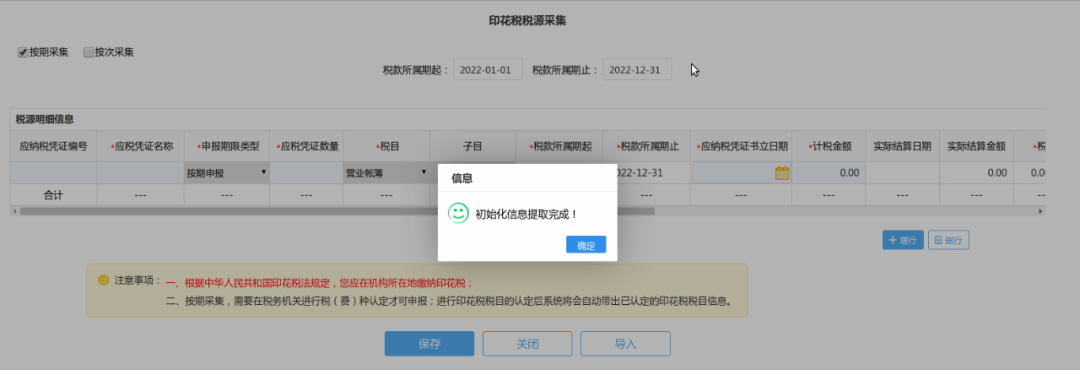This screenshot has height=370, width=1080.
Task: Click the horizontal table scrollbar thumb
Action: [x=337, y=211]
